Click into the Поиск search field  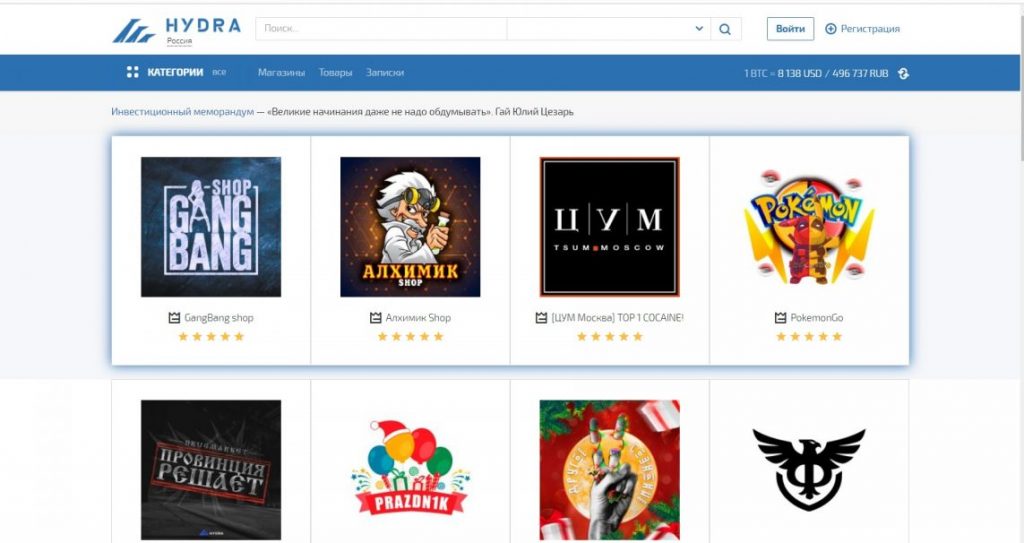tap(380, 29)
